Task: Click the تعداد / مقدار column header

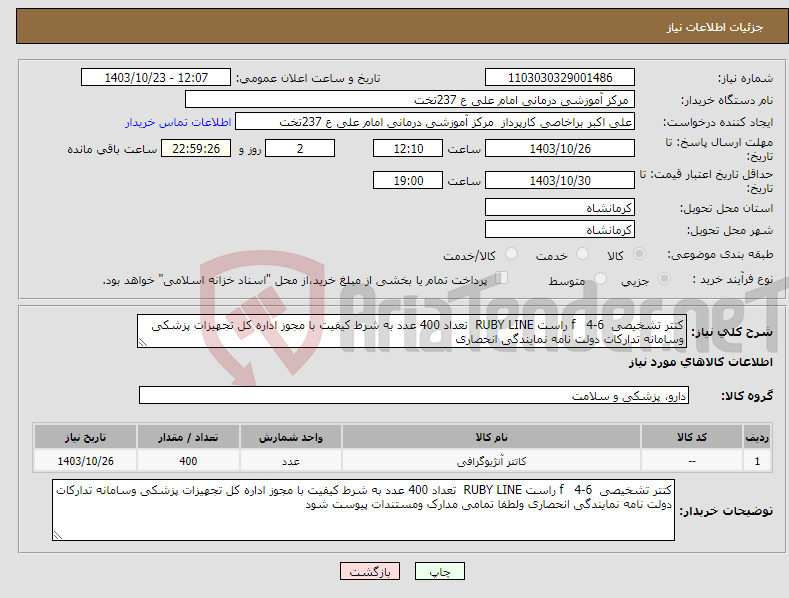Action: pos(188,437)
